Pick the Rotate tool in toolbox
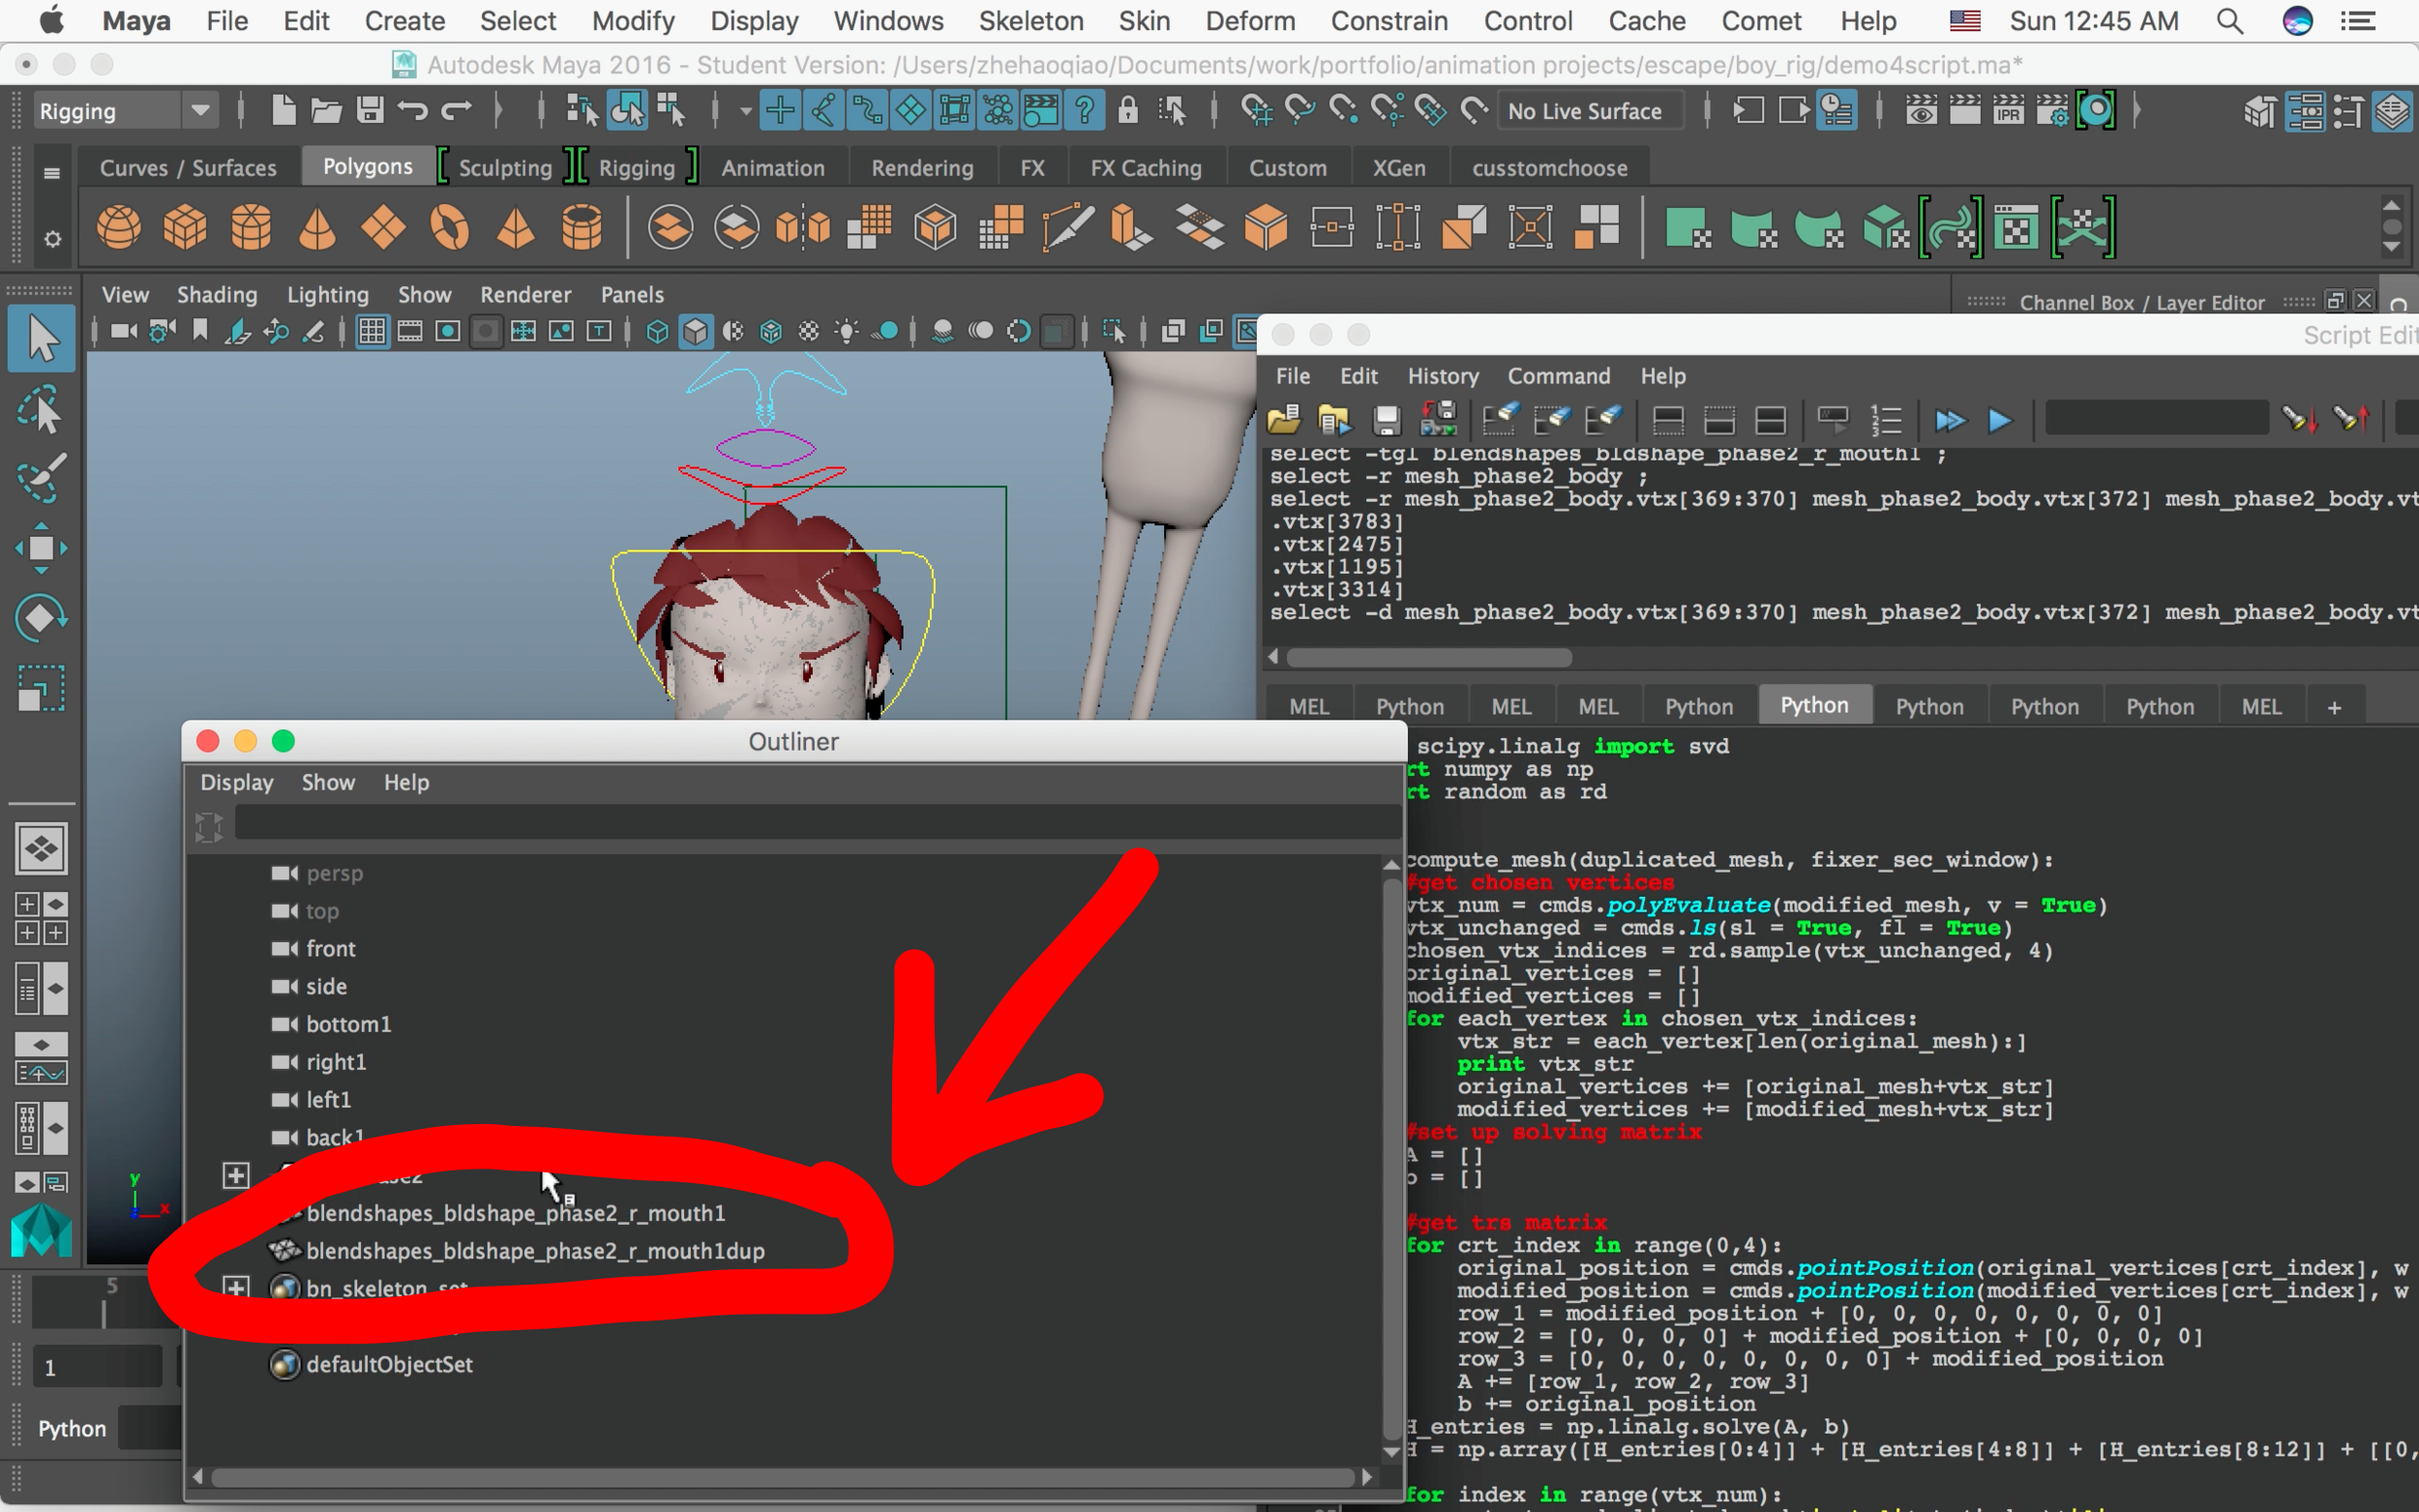The height and width of the screenshot is (1512, 2419). point(41,617)
